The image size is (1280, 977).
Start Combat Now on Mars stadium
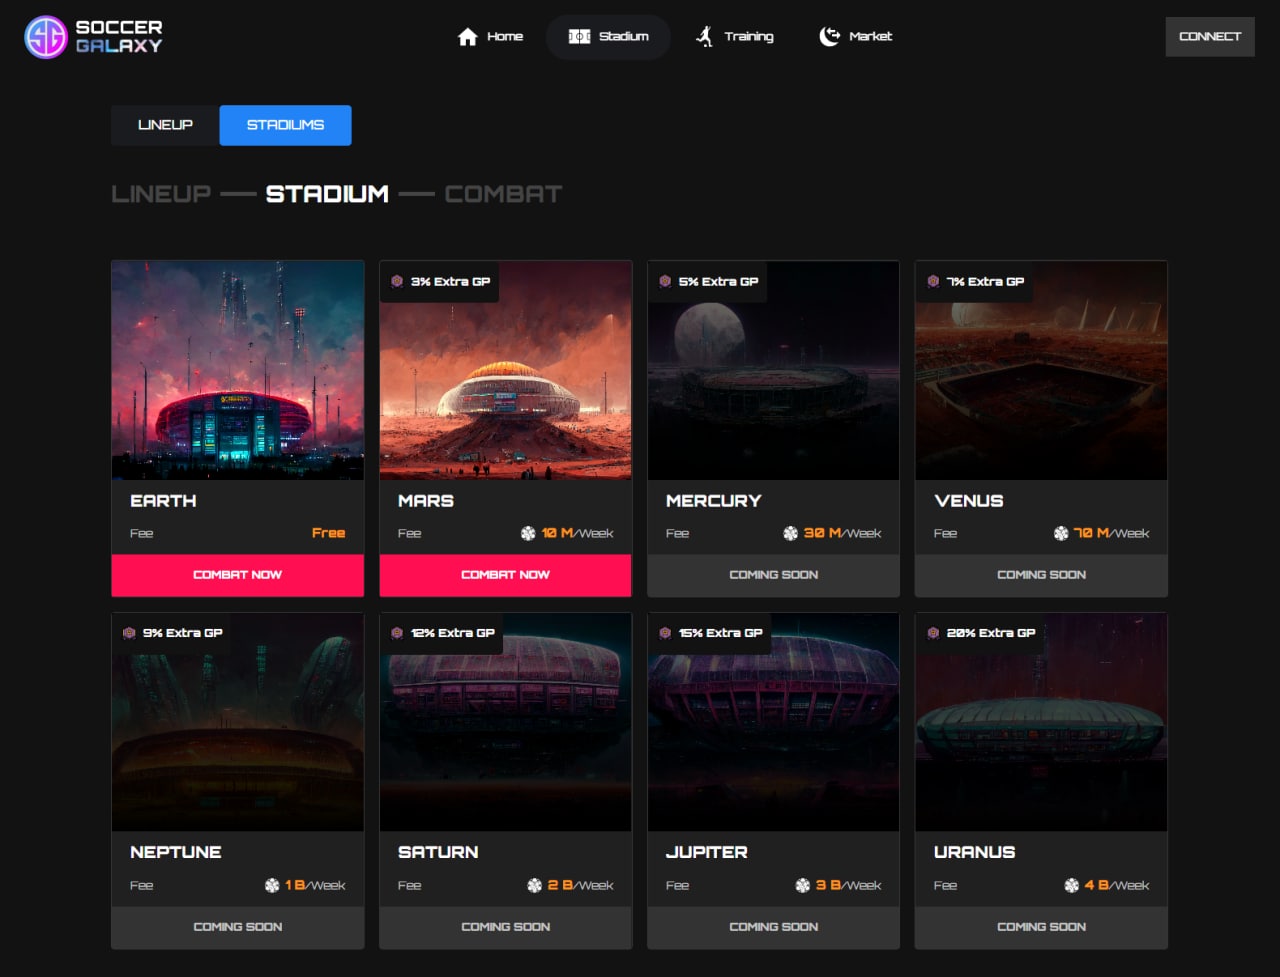(505, 575)
